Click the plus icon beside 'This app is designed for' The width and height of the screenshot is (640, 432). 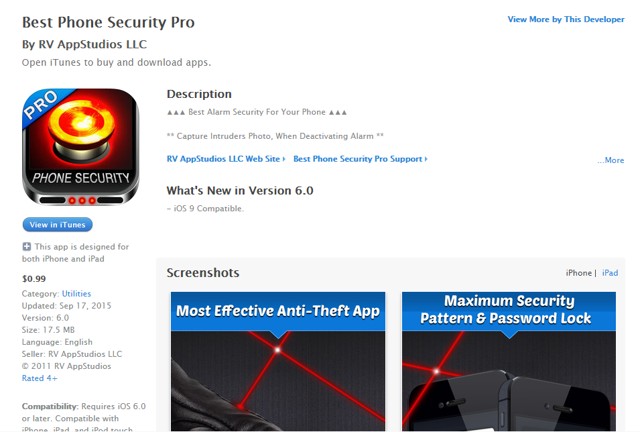point(27,247)
